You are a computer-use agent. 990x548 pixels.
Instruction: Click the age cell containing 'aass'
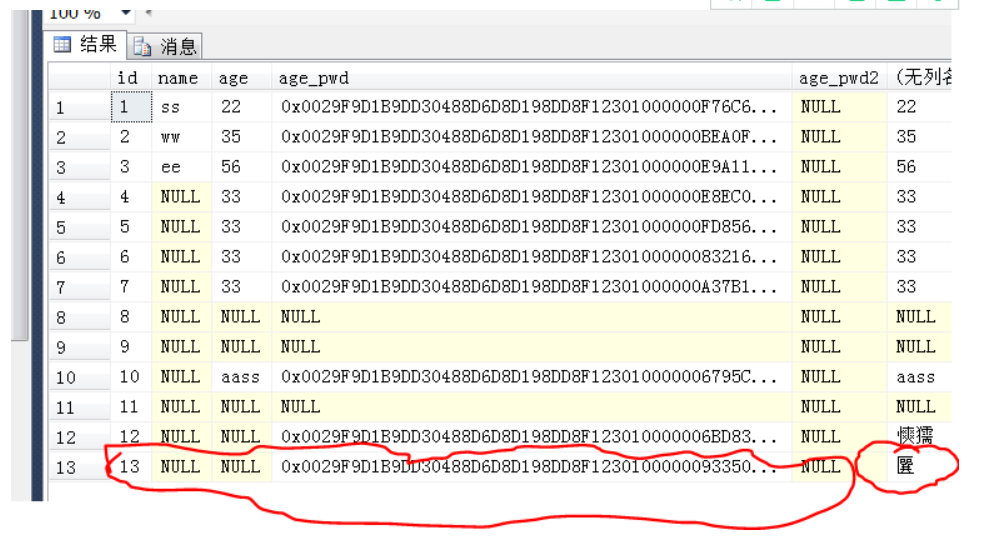[x=240, y=377]
